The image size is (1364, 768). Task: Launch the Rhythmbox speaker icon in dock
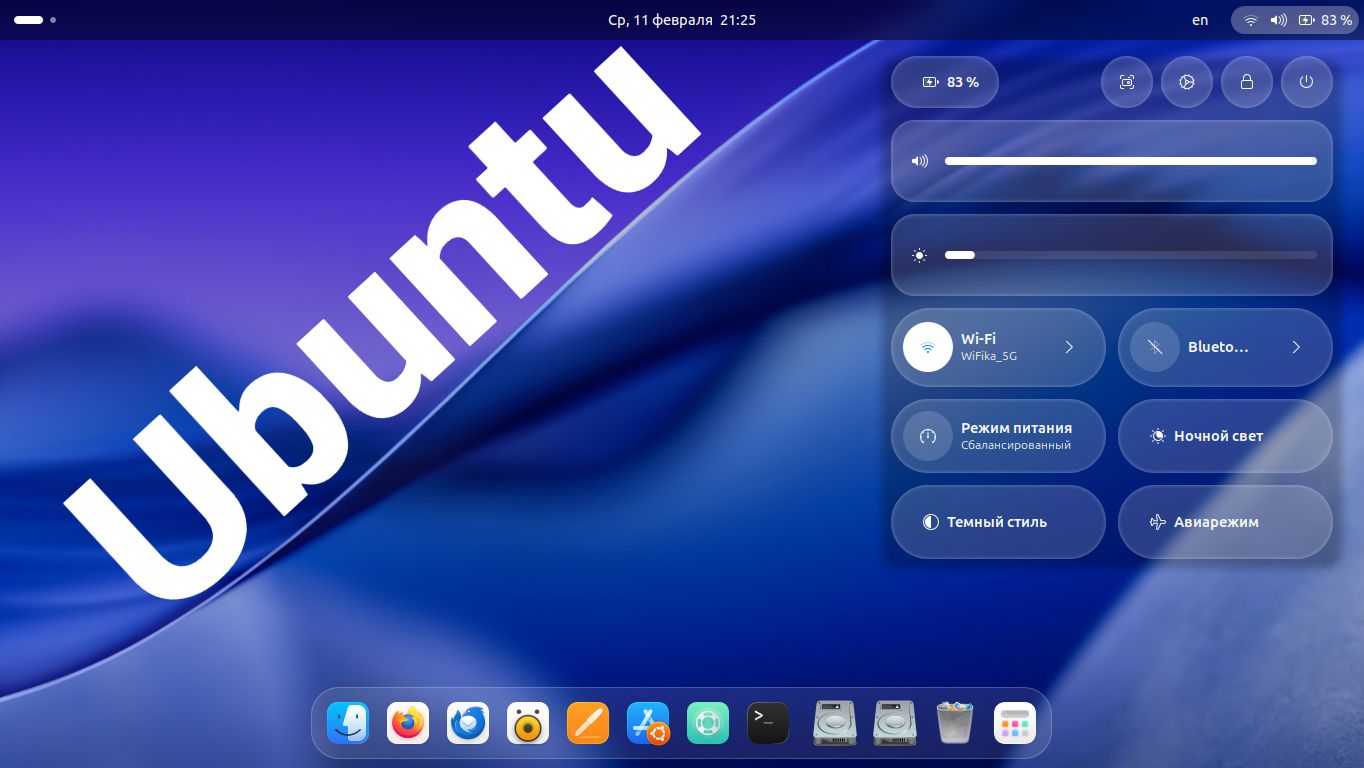[x=528, y=723]
